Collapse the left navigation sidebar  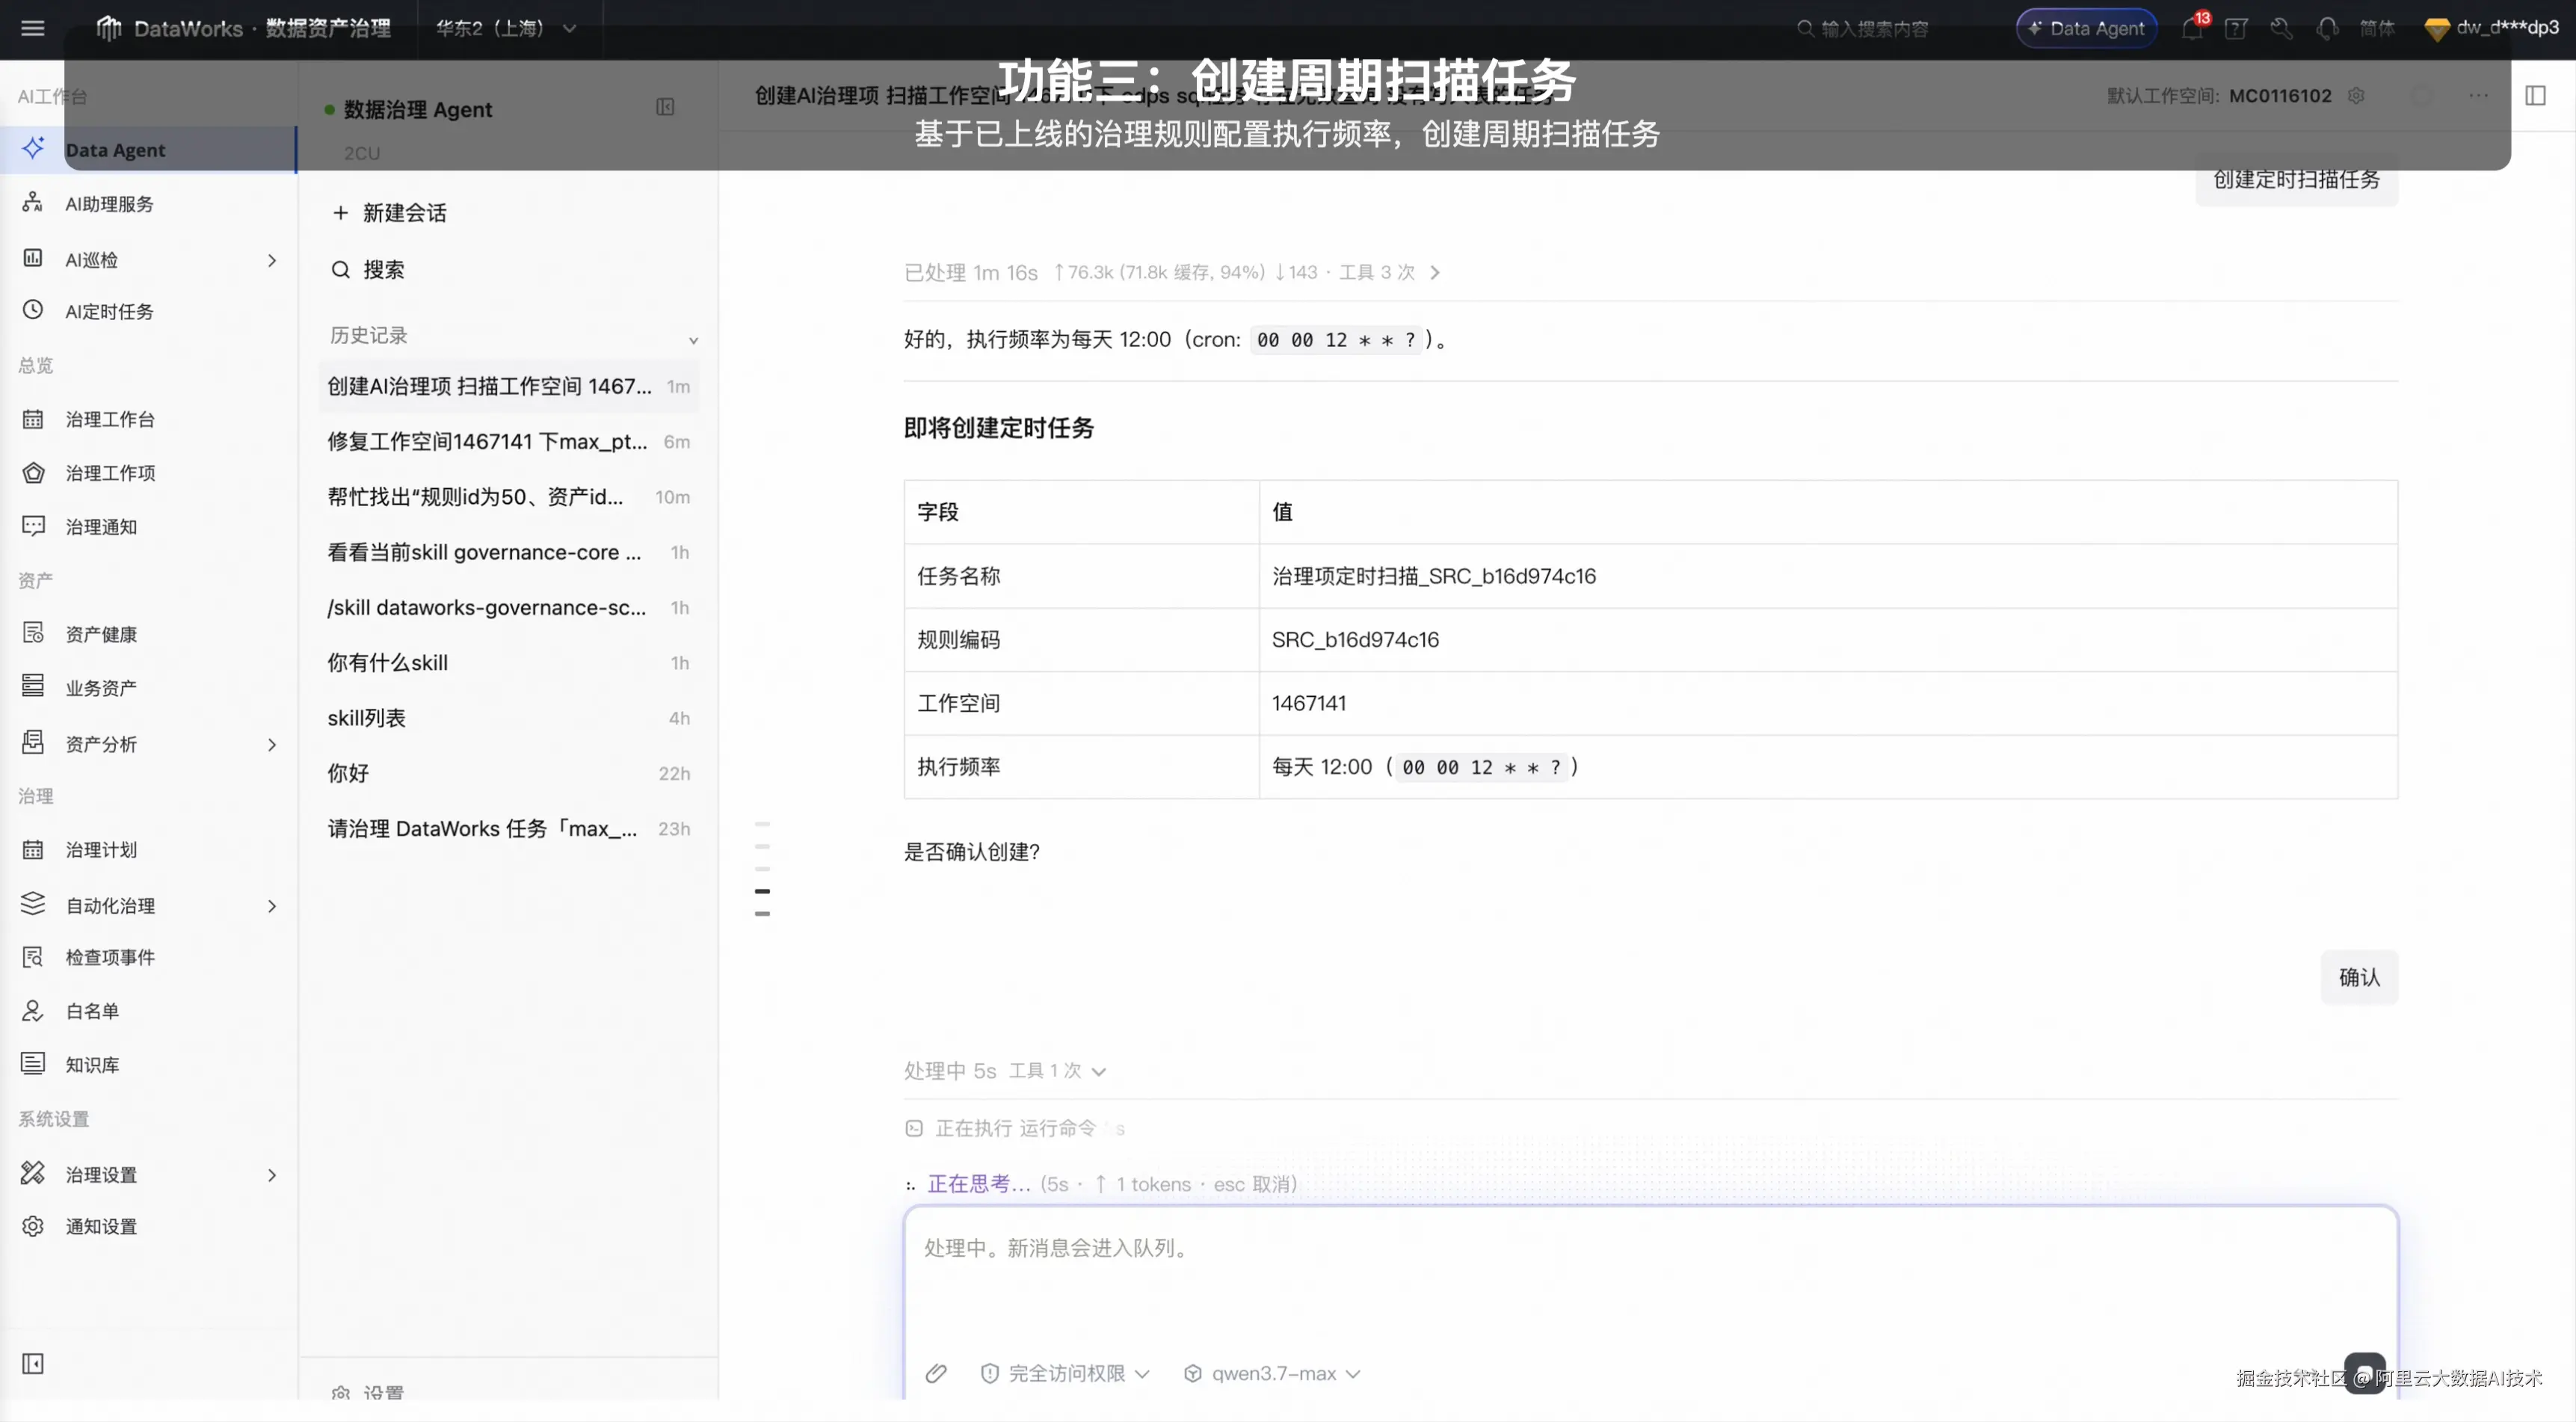(33, 1363)
